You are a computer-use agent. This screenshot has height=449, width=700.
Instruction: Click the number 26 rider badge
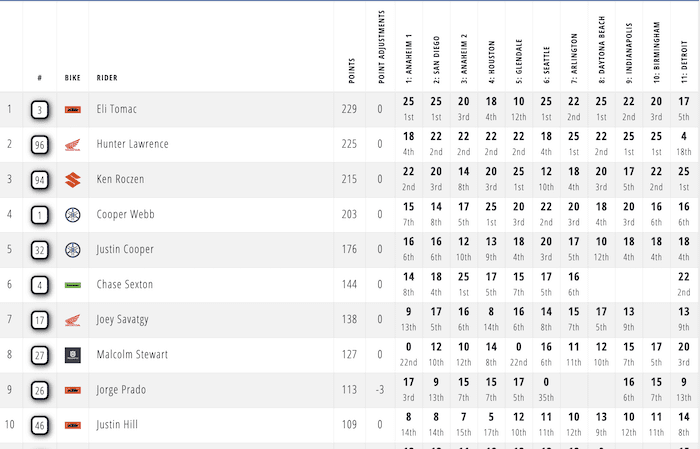(x=40, y=390)
